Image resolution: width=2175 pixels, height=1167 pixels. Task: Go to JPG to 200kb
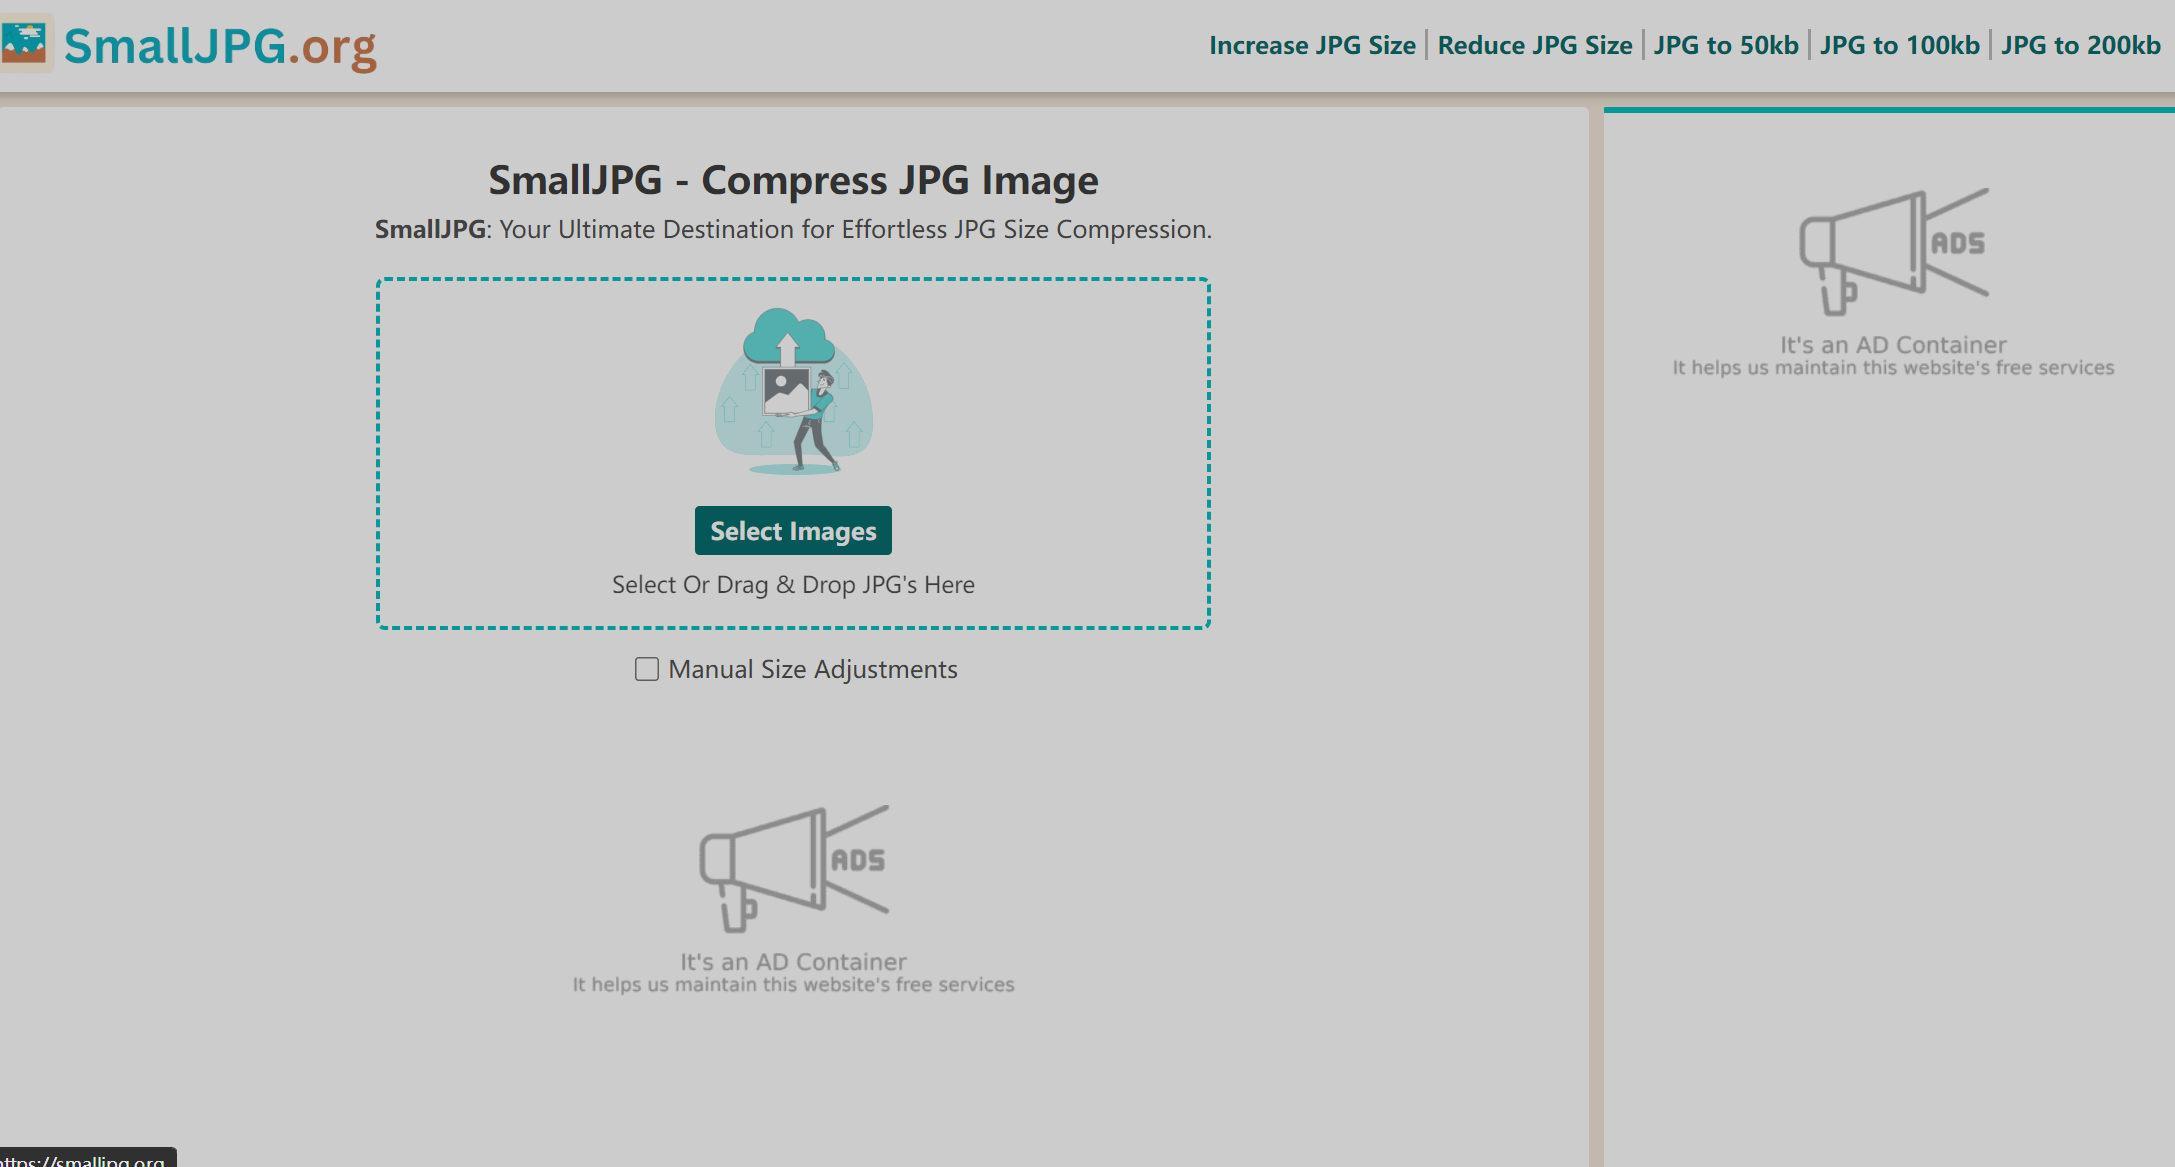pyautogui.click(x=2080, y=45)
